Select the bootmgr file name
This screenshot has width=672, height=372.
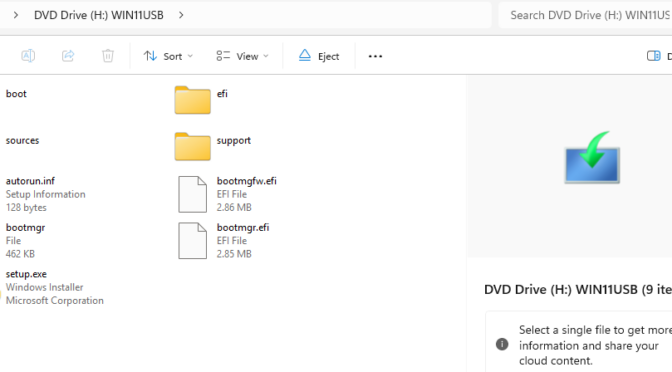25,228
